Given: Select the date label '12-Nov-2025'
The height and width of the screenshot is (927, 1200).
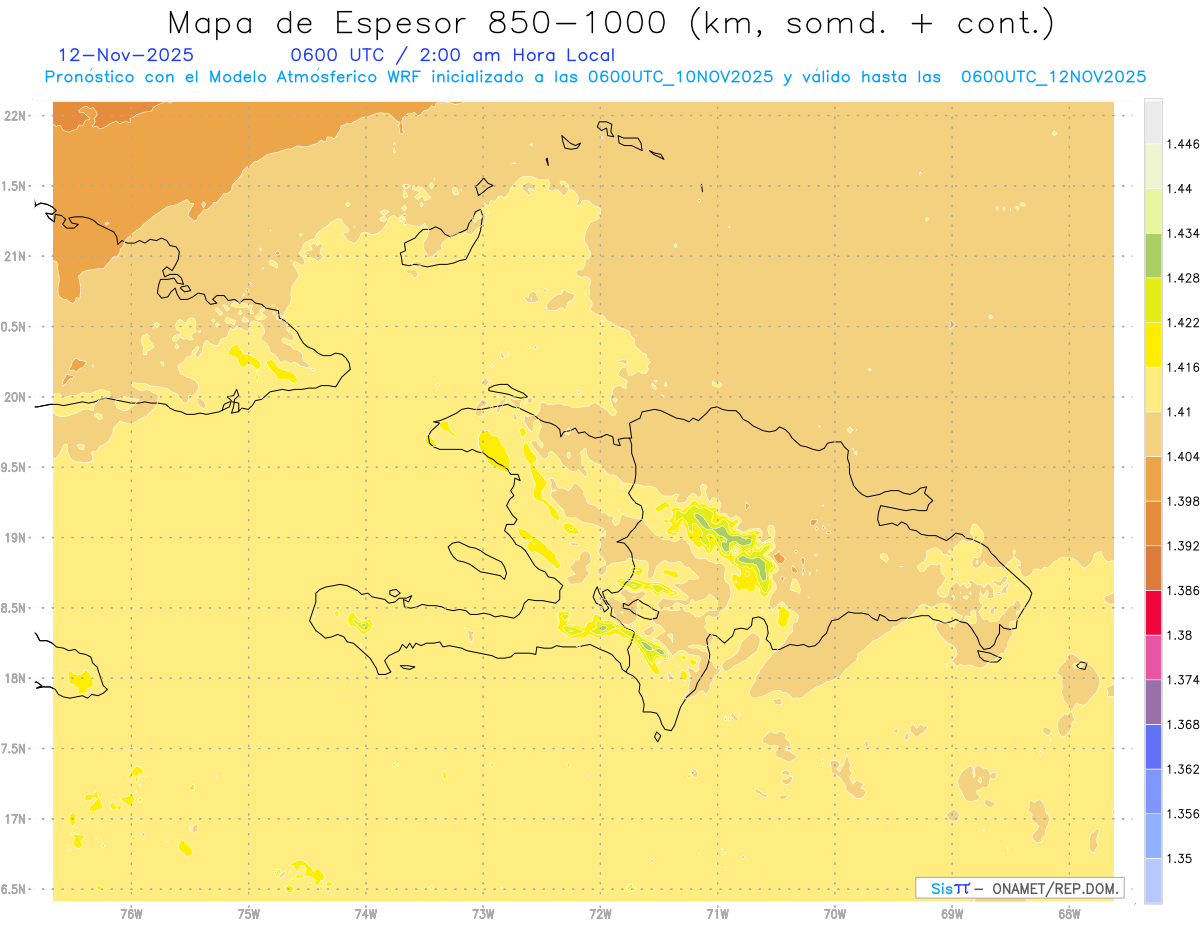Looking at the screenshot, I should tap(126, 56).
